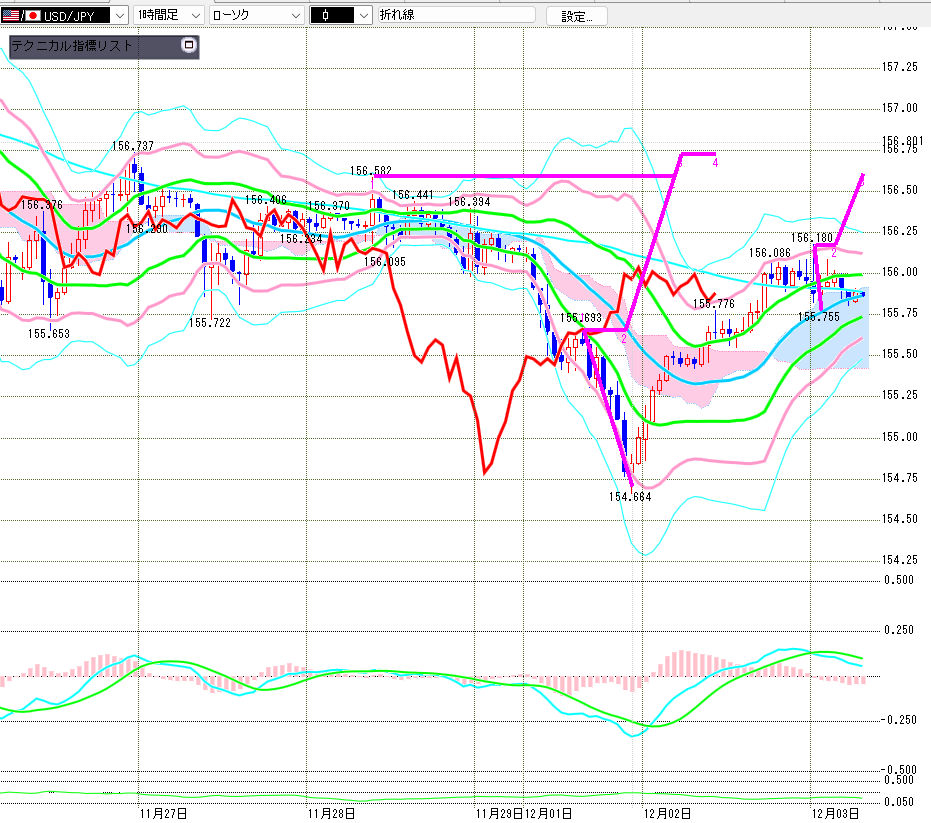
Task: Open the ローソク chart type dropdown
Action: tap(294, 16)
